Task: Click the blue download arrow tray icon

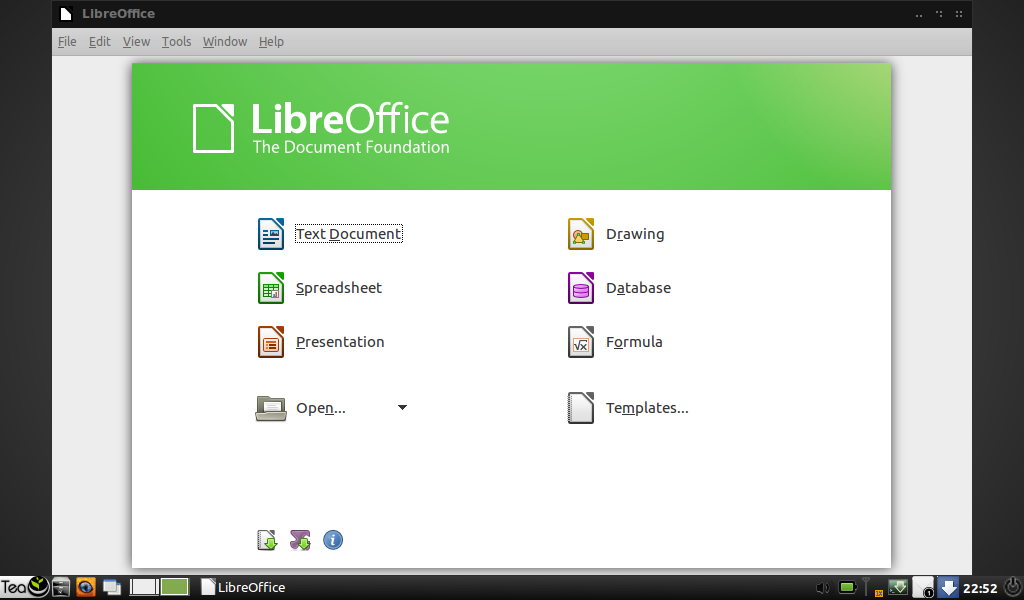Action: pos(948,587)
